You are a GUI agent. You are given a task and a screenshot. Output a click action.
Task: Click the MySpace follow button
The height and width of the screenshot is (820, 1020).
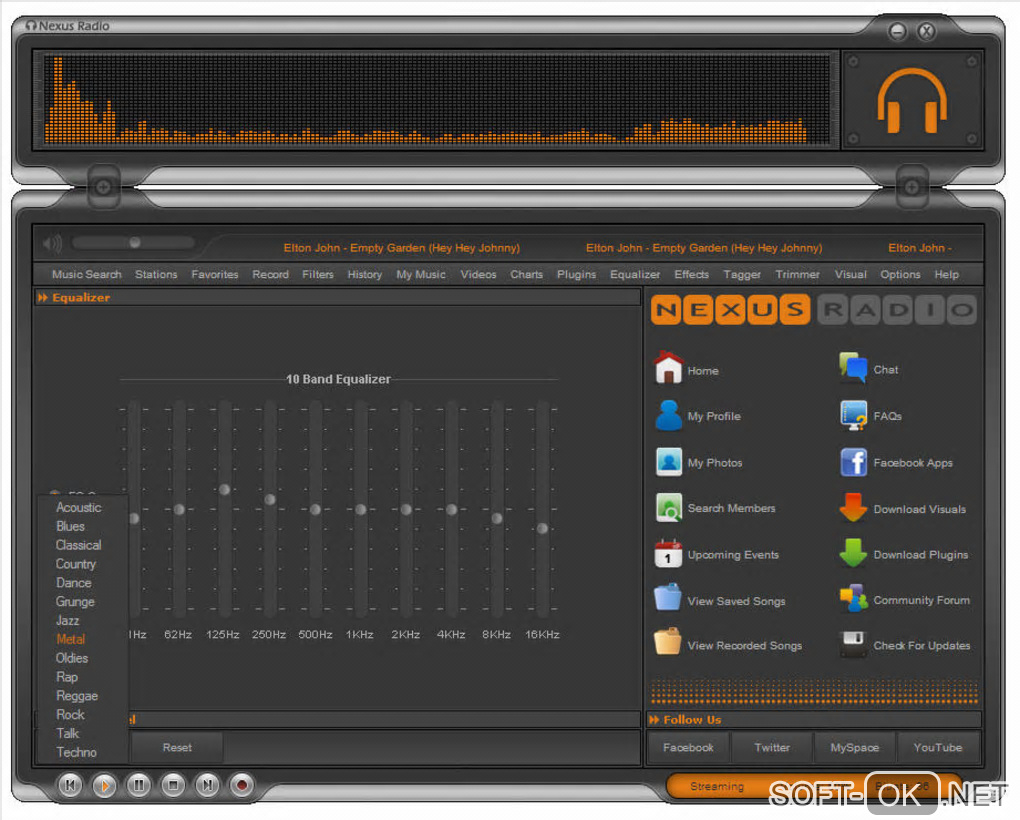[x=855, y=748]
